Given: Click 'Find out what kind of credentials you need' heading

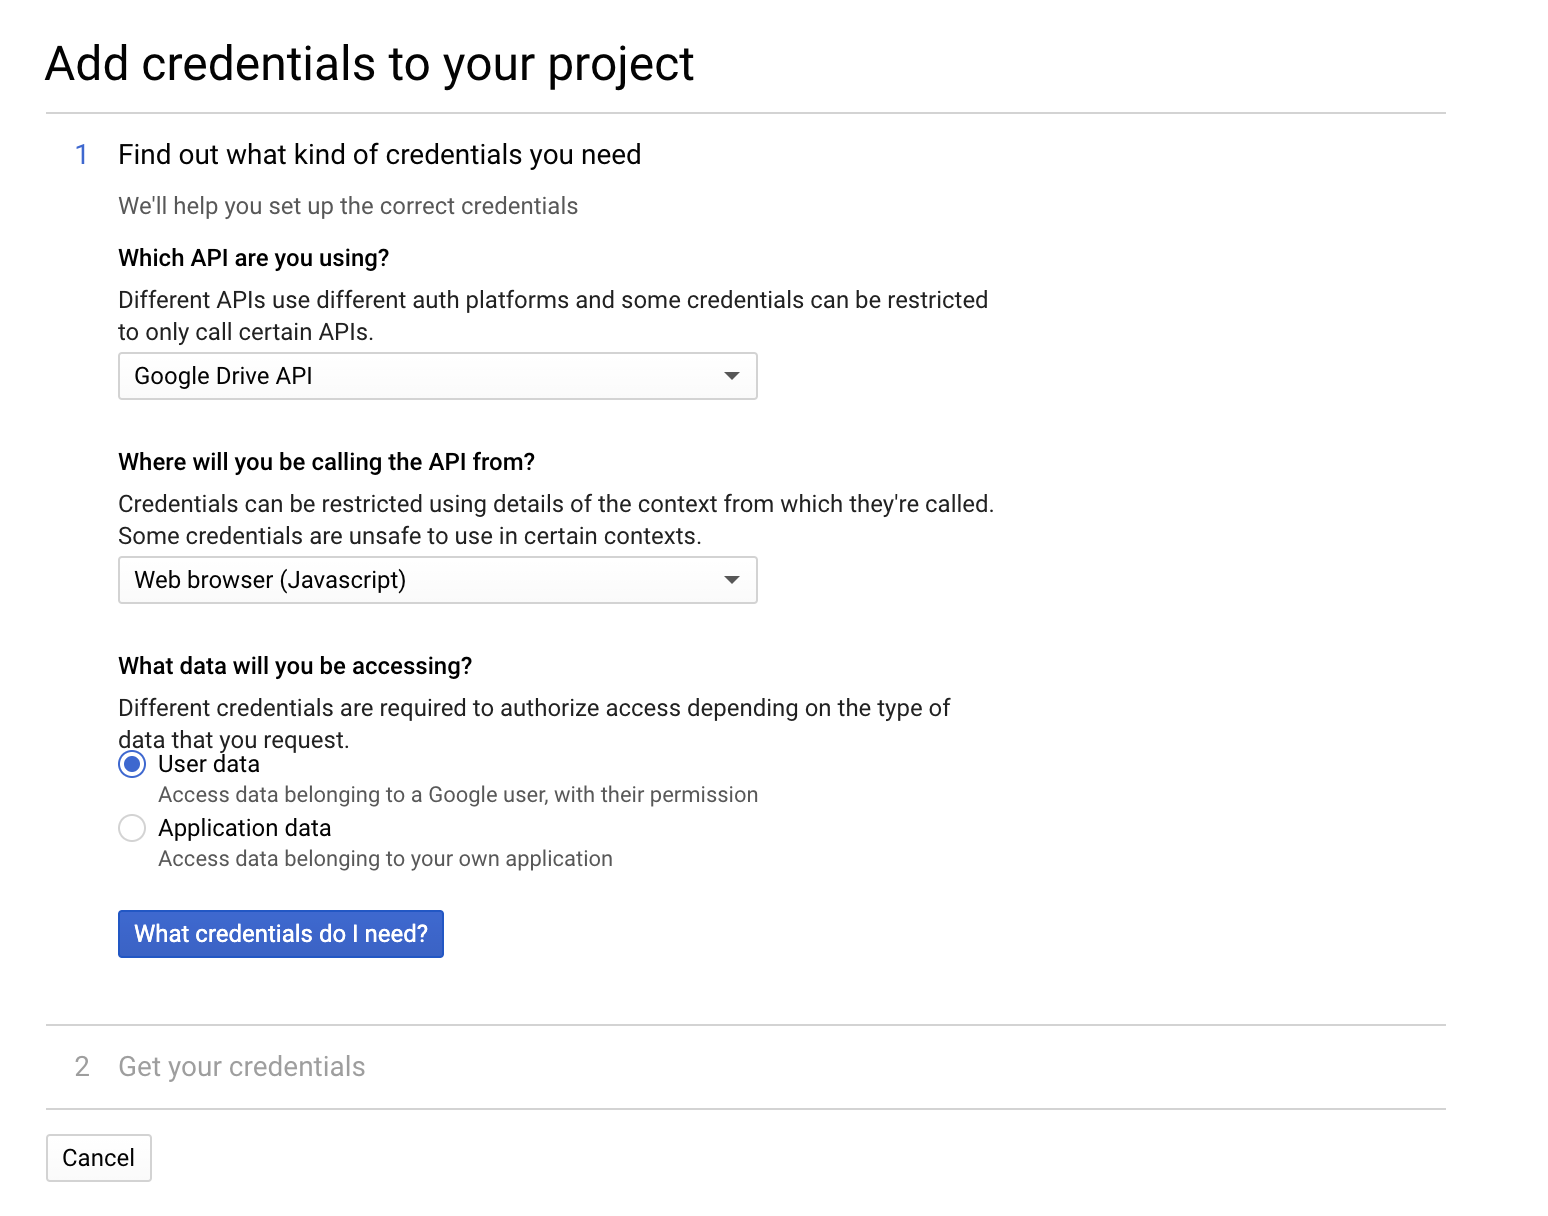Looking at the screenshot, I should (x=380, y=155).
